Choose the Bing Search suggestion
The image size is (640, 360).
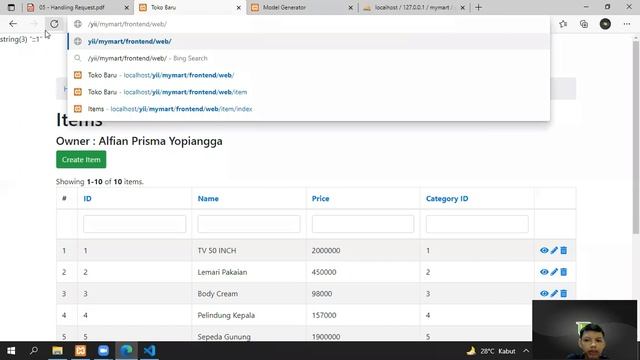(x=309, y=58)
